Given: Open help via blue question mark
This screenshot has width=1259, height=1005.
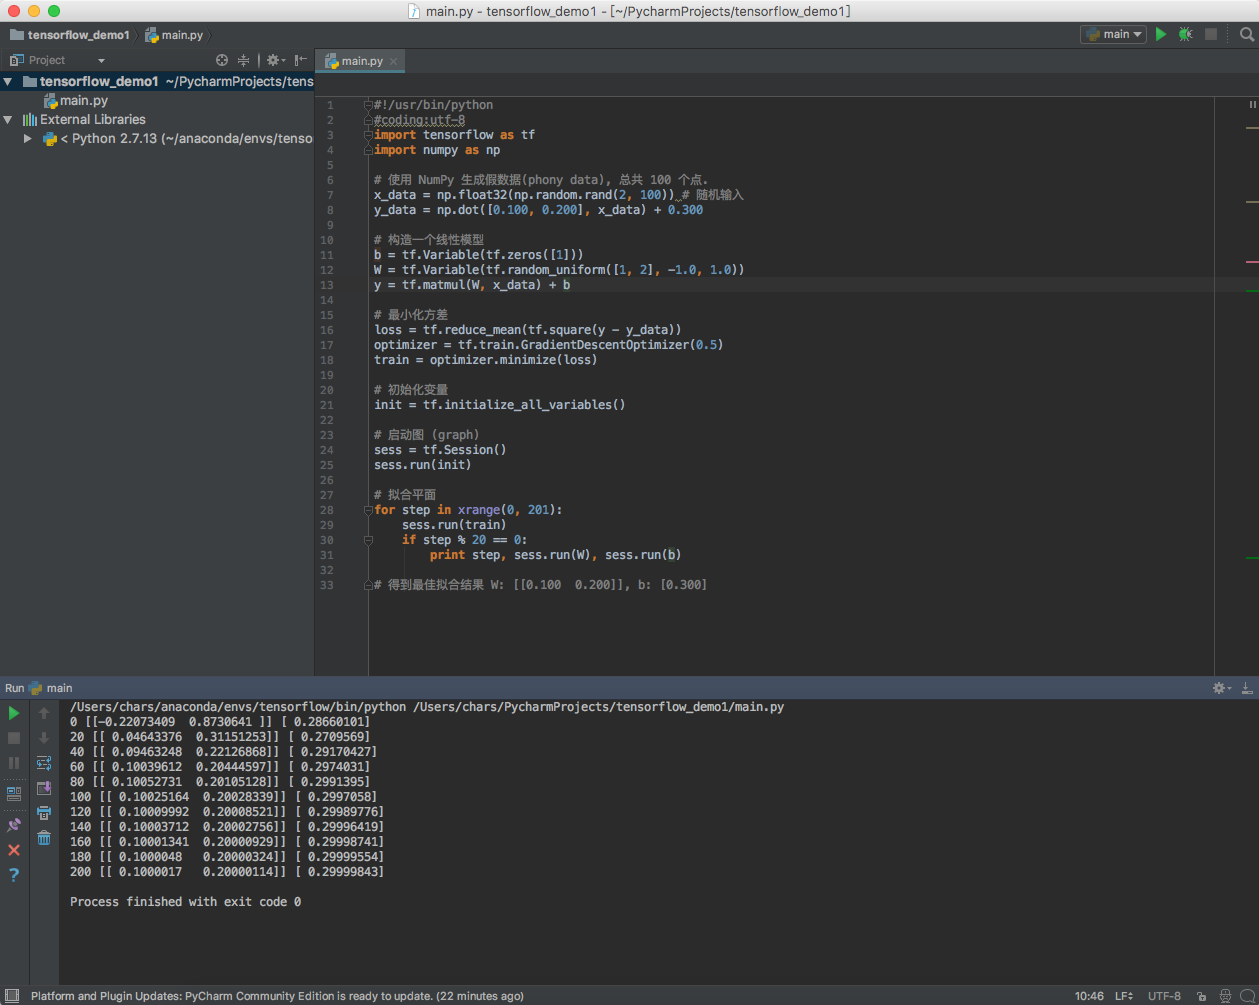Looking at the screenshot, I should click(x=14, y=875).
